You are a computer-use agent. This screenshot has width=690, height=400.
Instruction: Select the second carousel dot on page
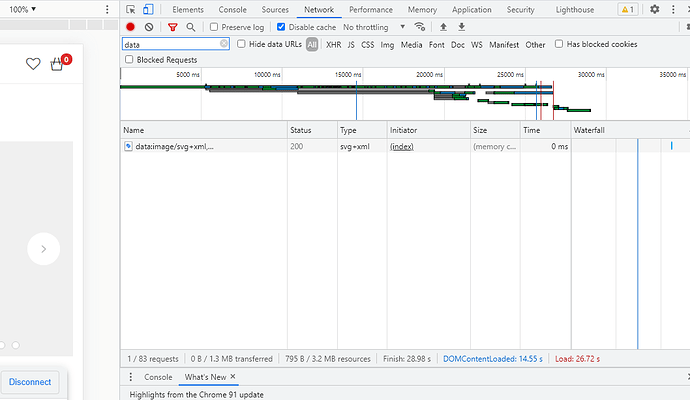point(16,345)
